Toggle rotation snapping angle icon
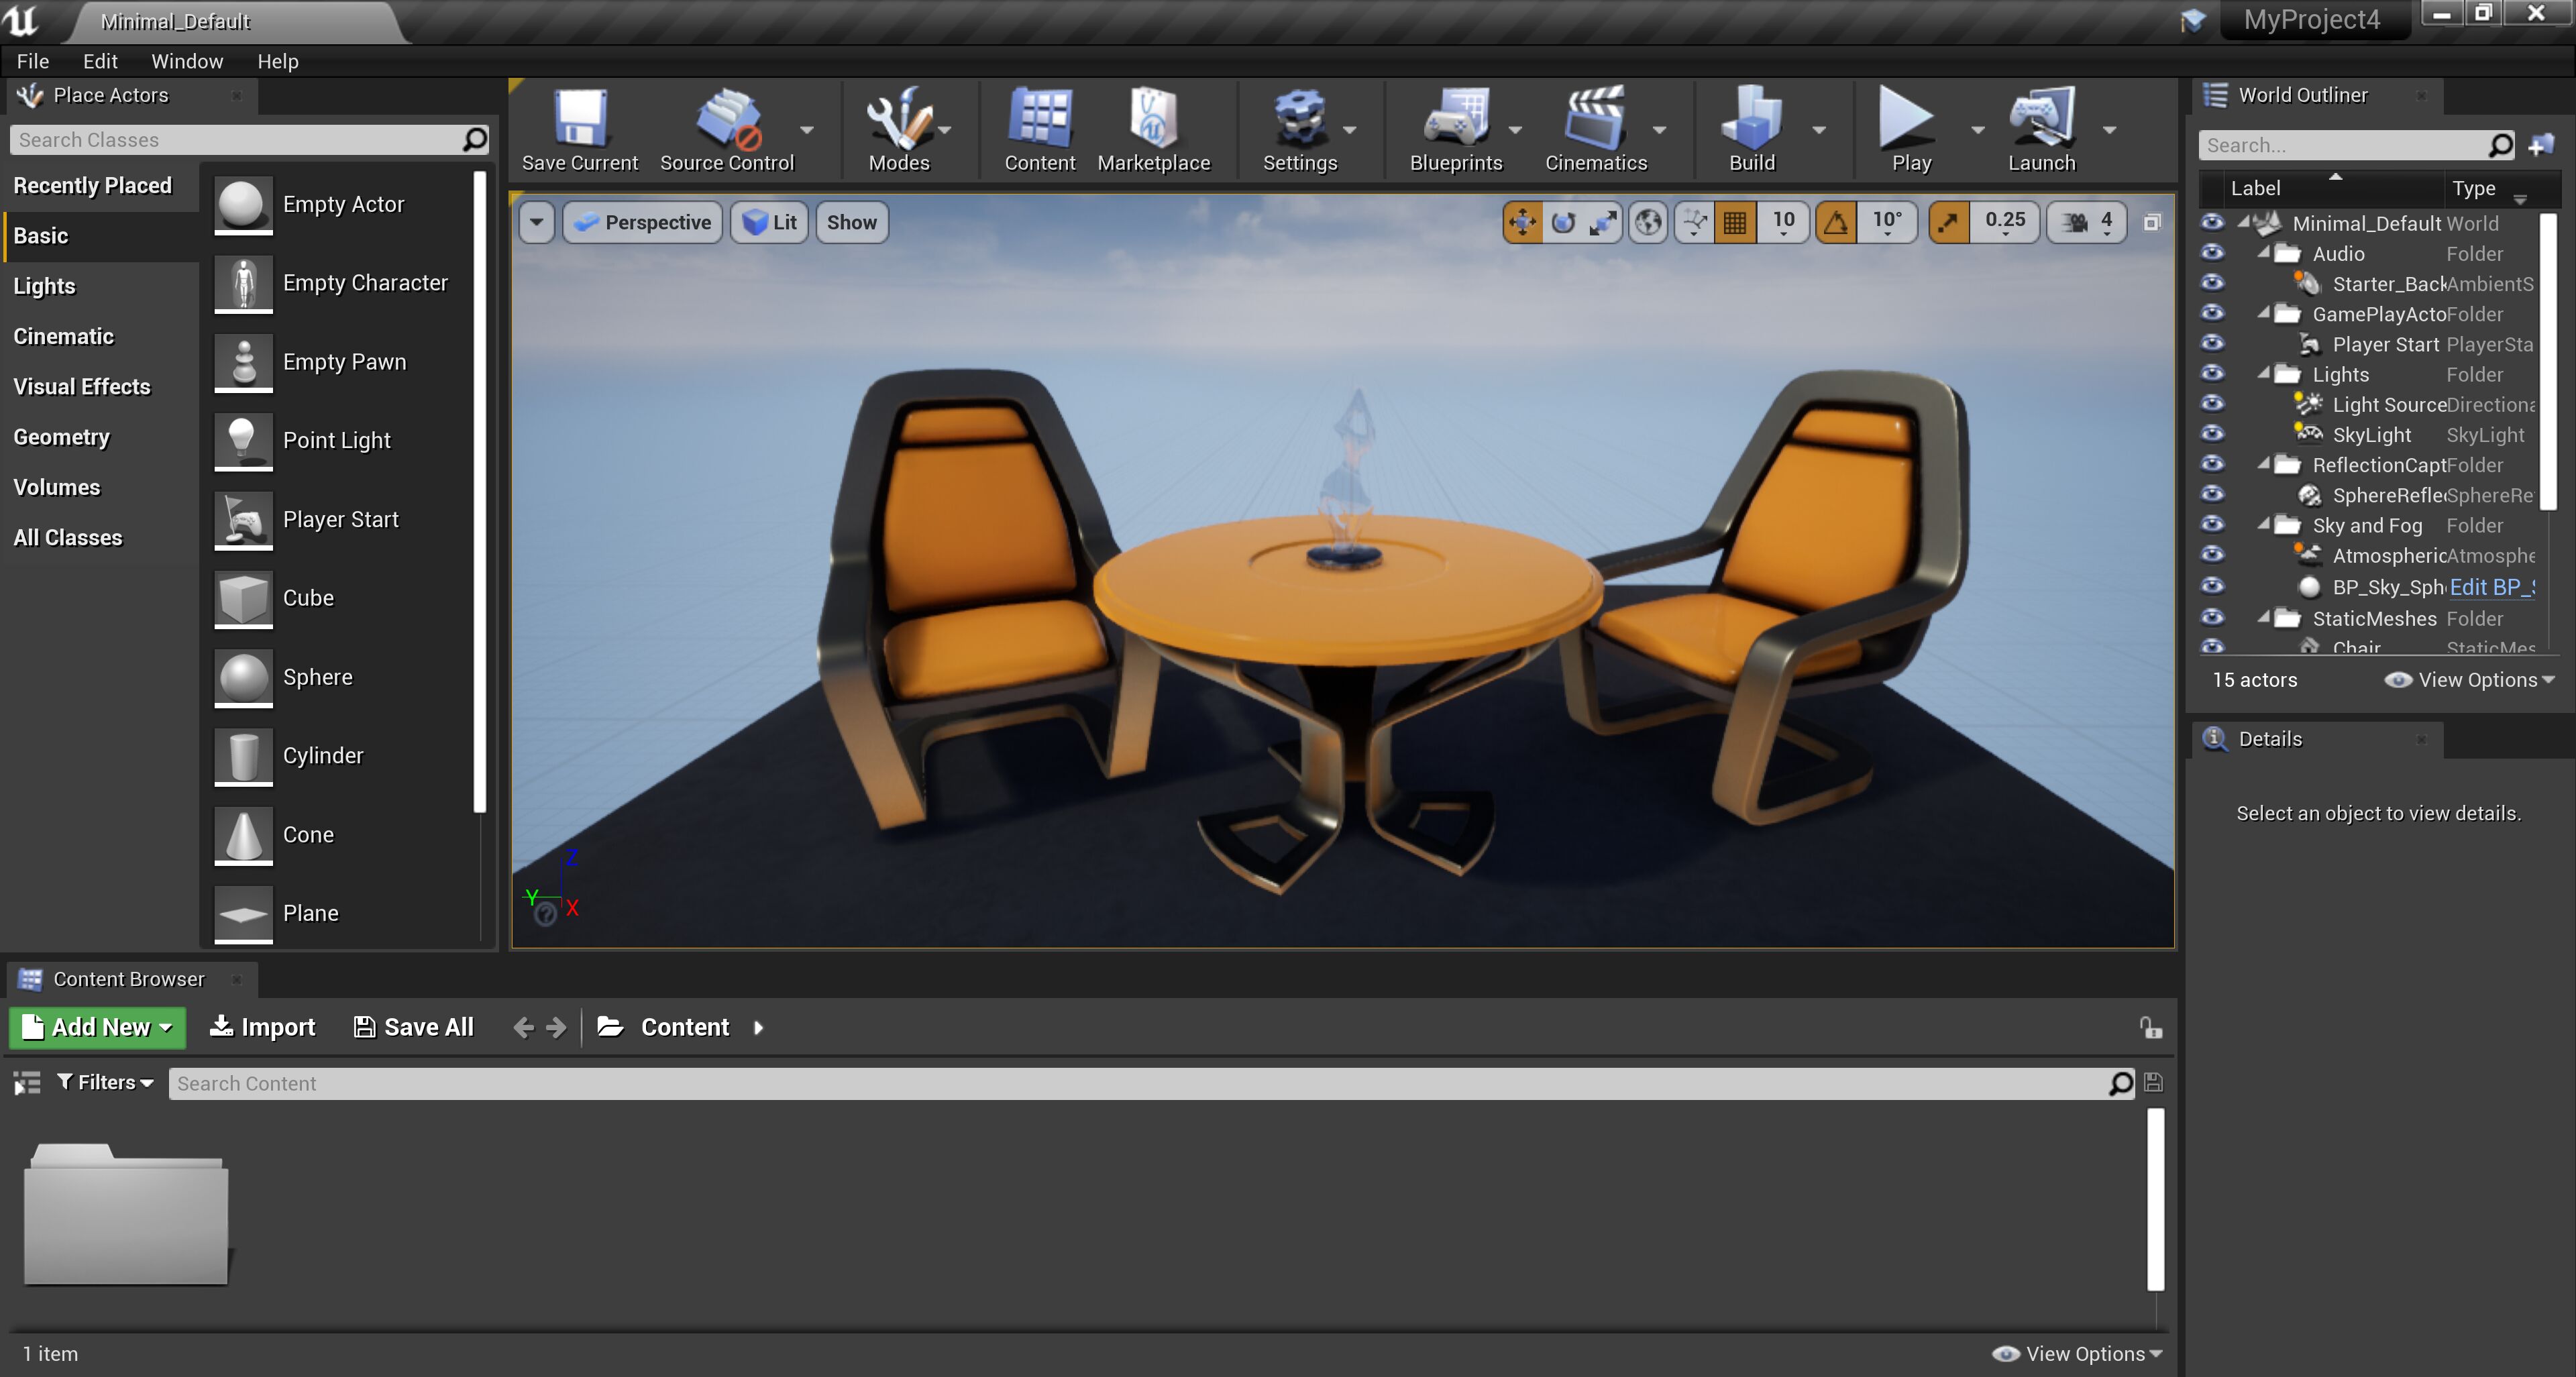The height and width of the screenshot is (1377, 2576). [x=1836, y=222]
